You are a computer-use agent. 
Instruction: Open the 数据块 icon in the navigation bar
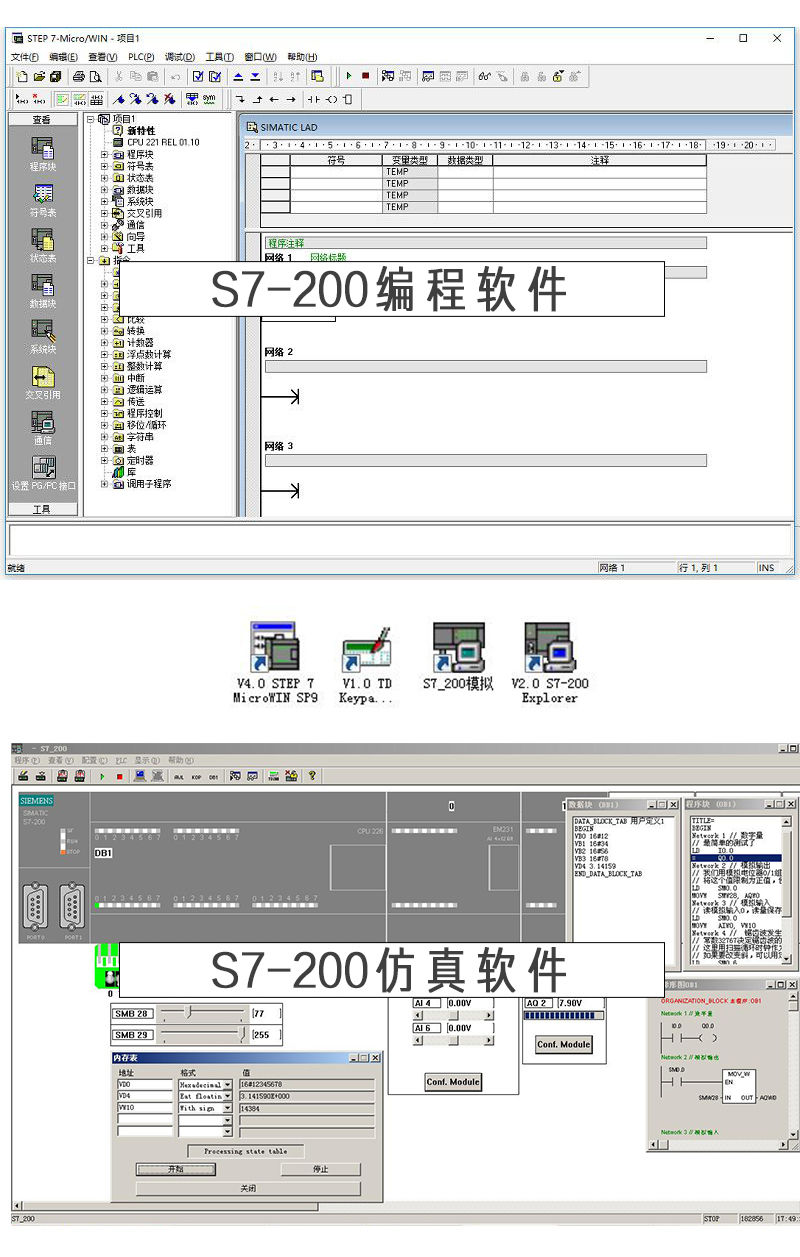pos(42,285)
